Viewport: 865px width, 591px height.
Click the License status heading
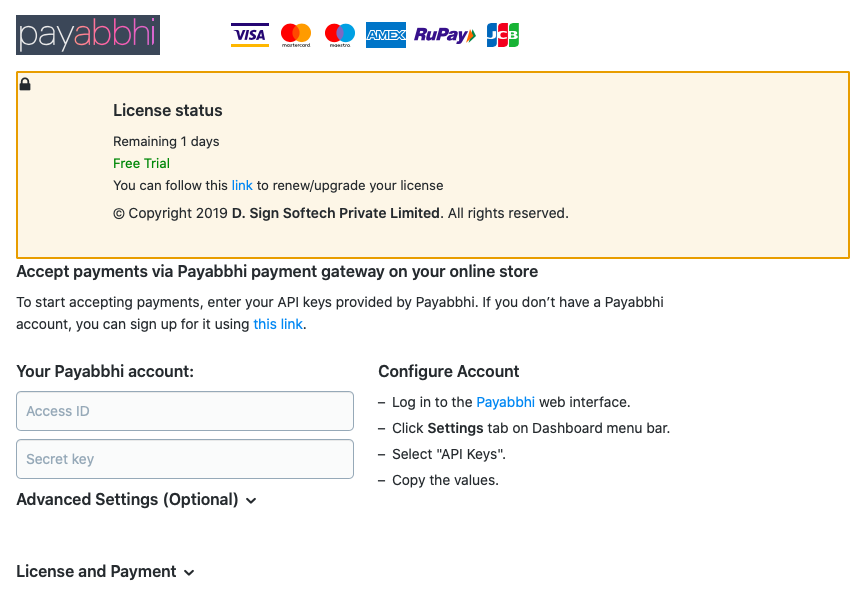coord(167,110)
